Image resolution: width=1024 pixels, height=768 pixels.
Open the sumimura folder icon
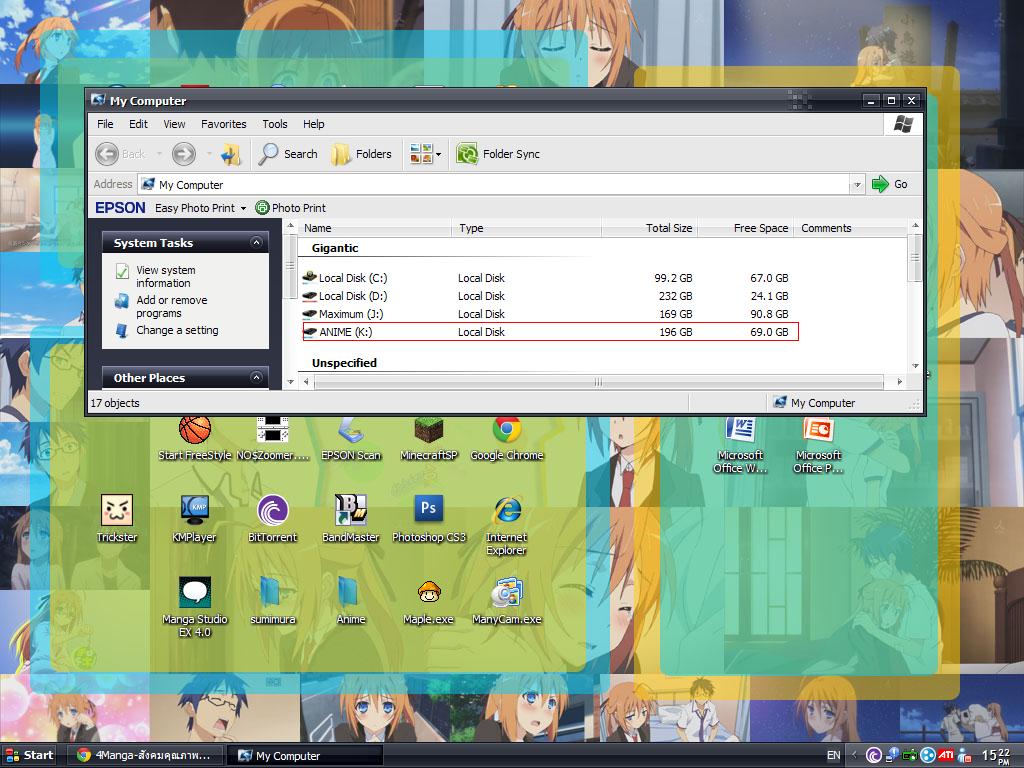[273, 600]
